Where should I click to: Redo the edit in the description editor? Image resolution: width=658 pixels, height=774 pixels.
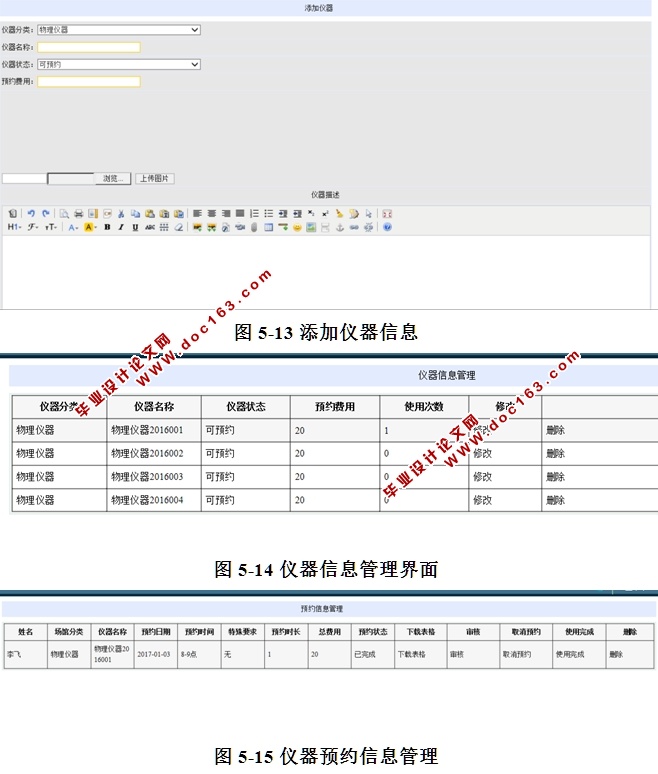click(x=45, y=213)
